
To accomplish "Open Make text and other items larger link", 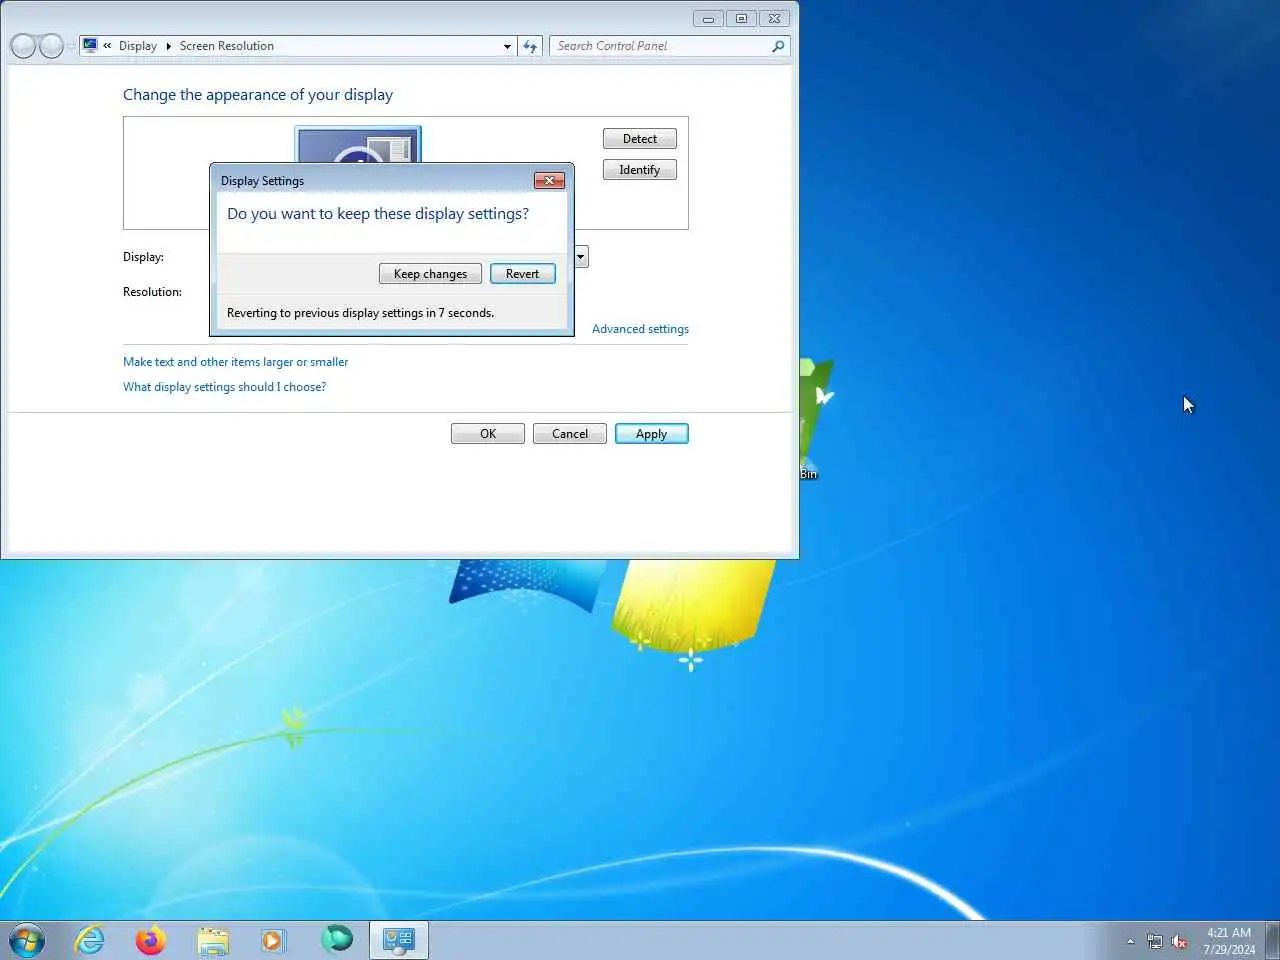I will tap(236, 362).
